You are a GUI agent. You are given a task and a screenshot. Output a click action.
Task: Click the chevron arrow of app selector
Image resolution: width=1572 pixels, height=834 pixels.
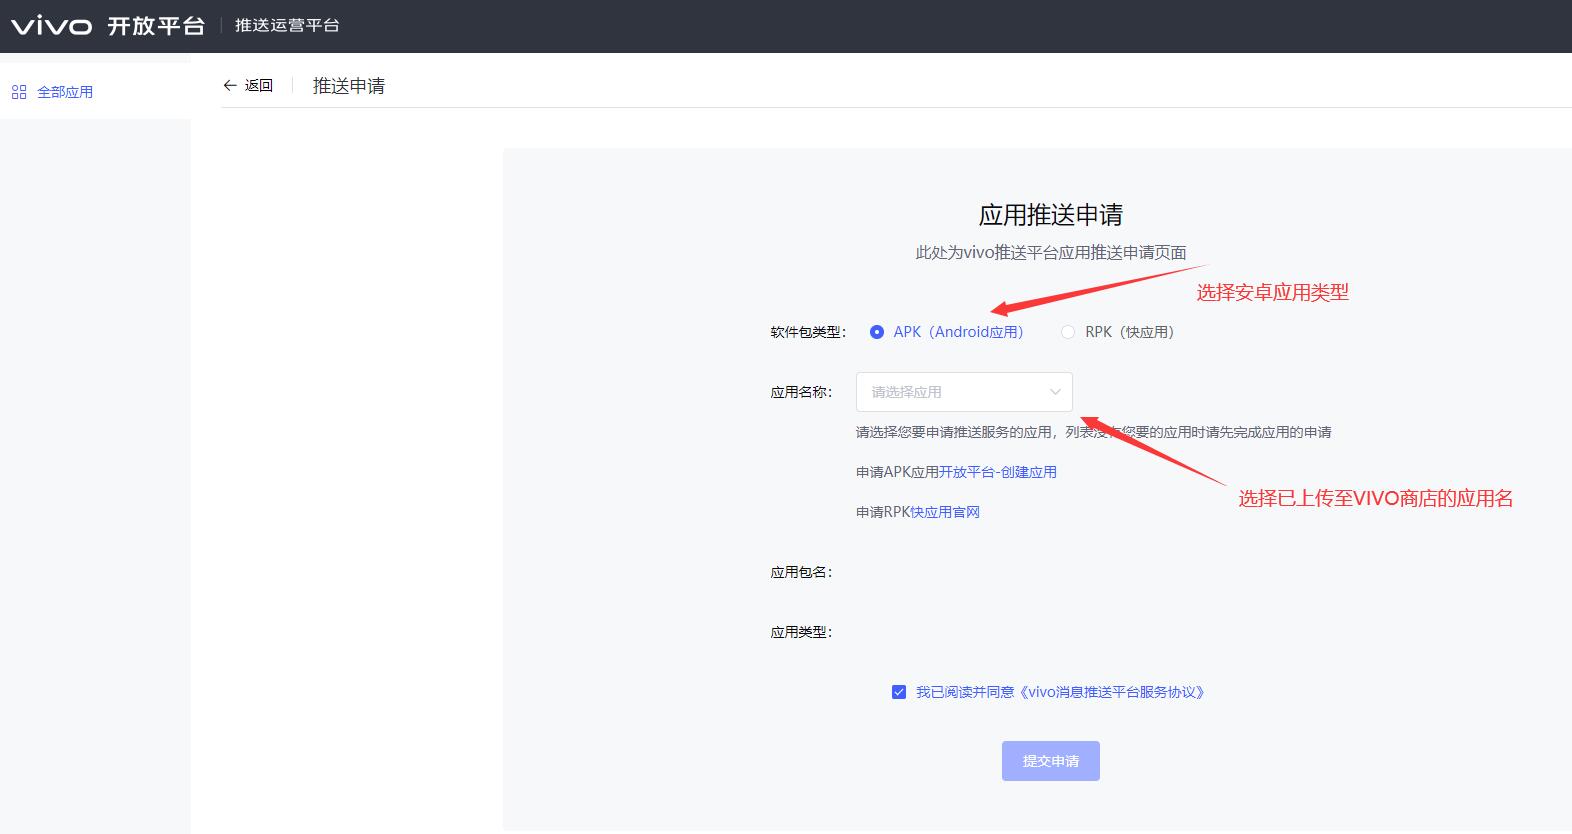pos(1055,392)
